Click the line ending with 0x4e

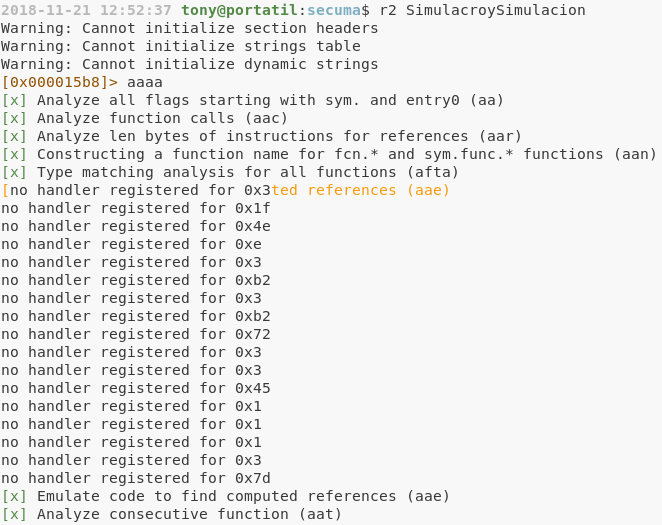coord(136,226)
